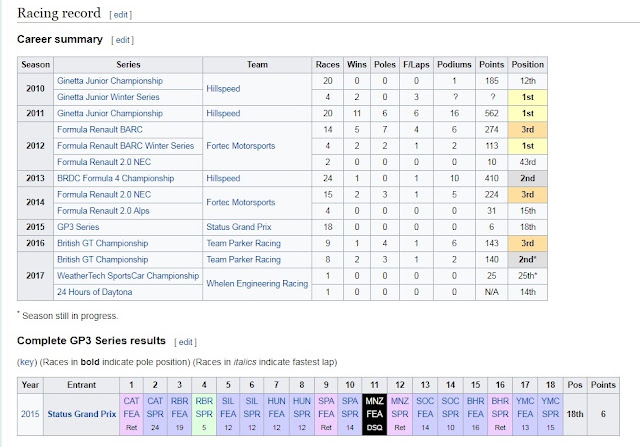Open Fortec Motorsports link for 2012
Viewport: 640px width, 447px height.
point(241,146)
